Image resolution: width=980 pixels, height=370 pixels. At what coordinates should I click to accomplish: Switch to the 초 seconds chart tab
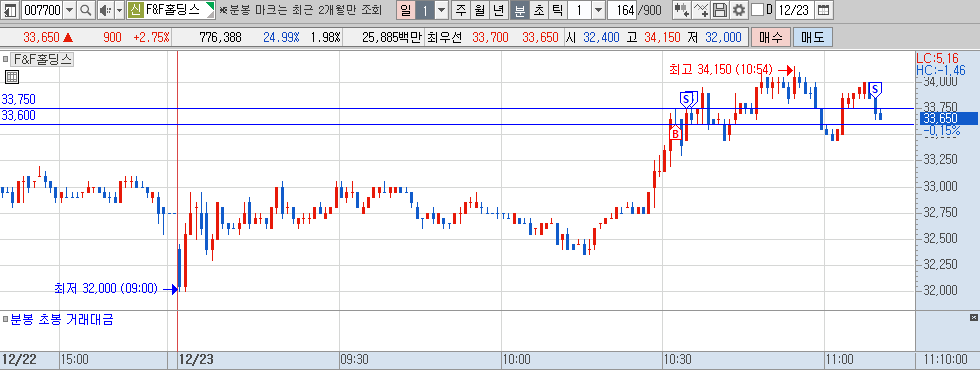point(538,10)
